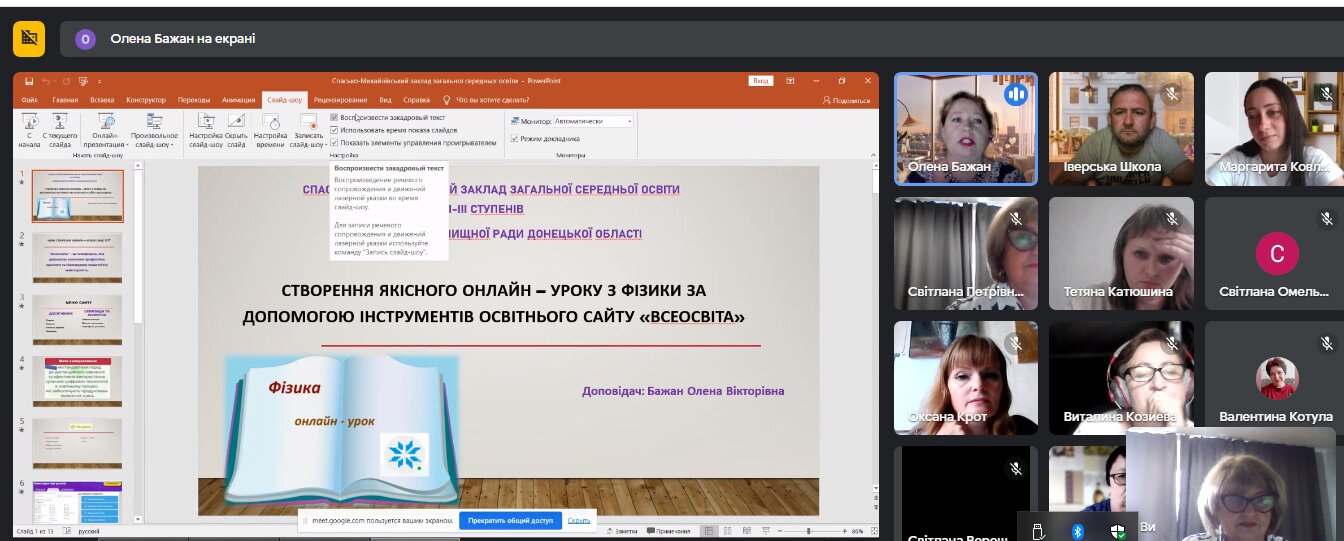
Task: Switch to the Анимация ribbon tab
Action: [238, 100]
